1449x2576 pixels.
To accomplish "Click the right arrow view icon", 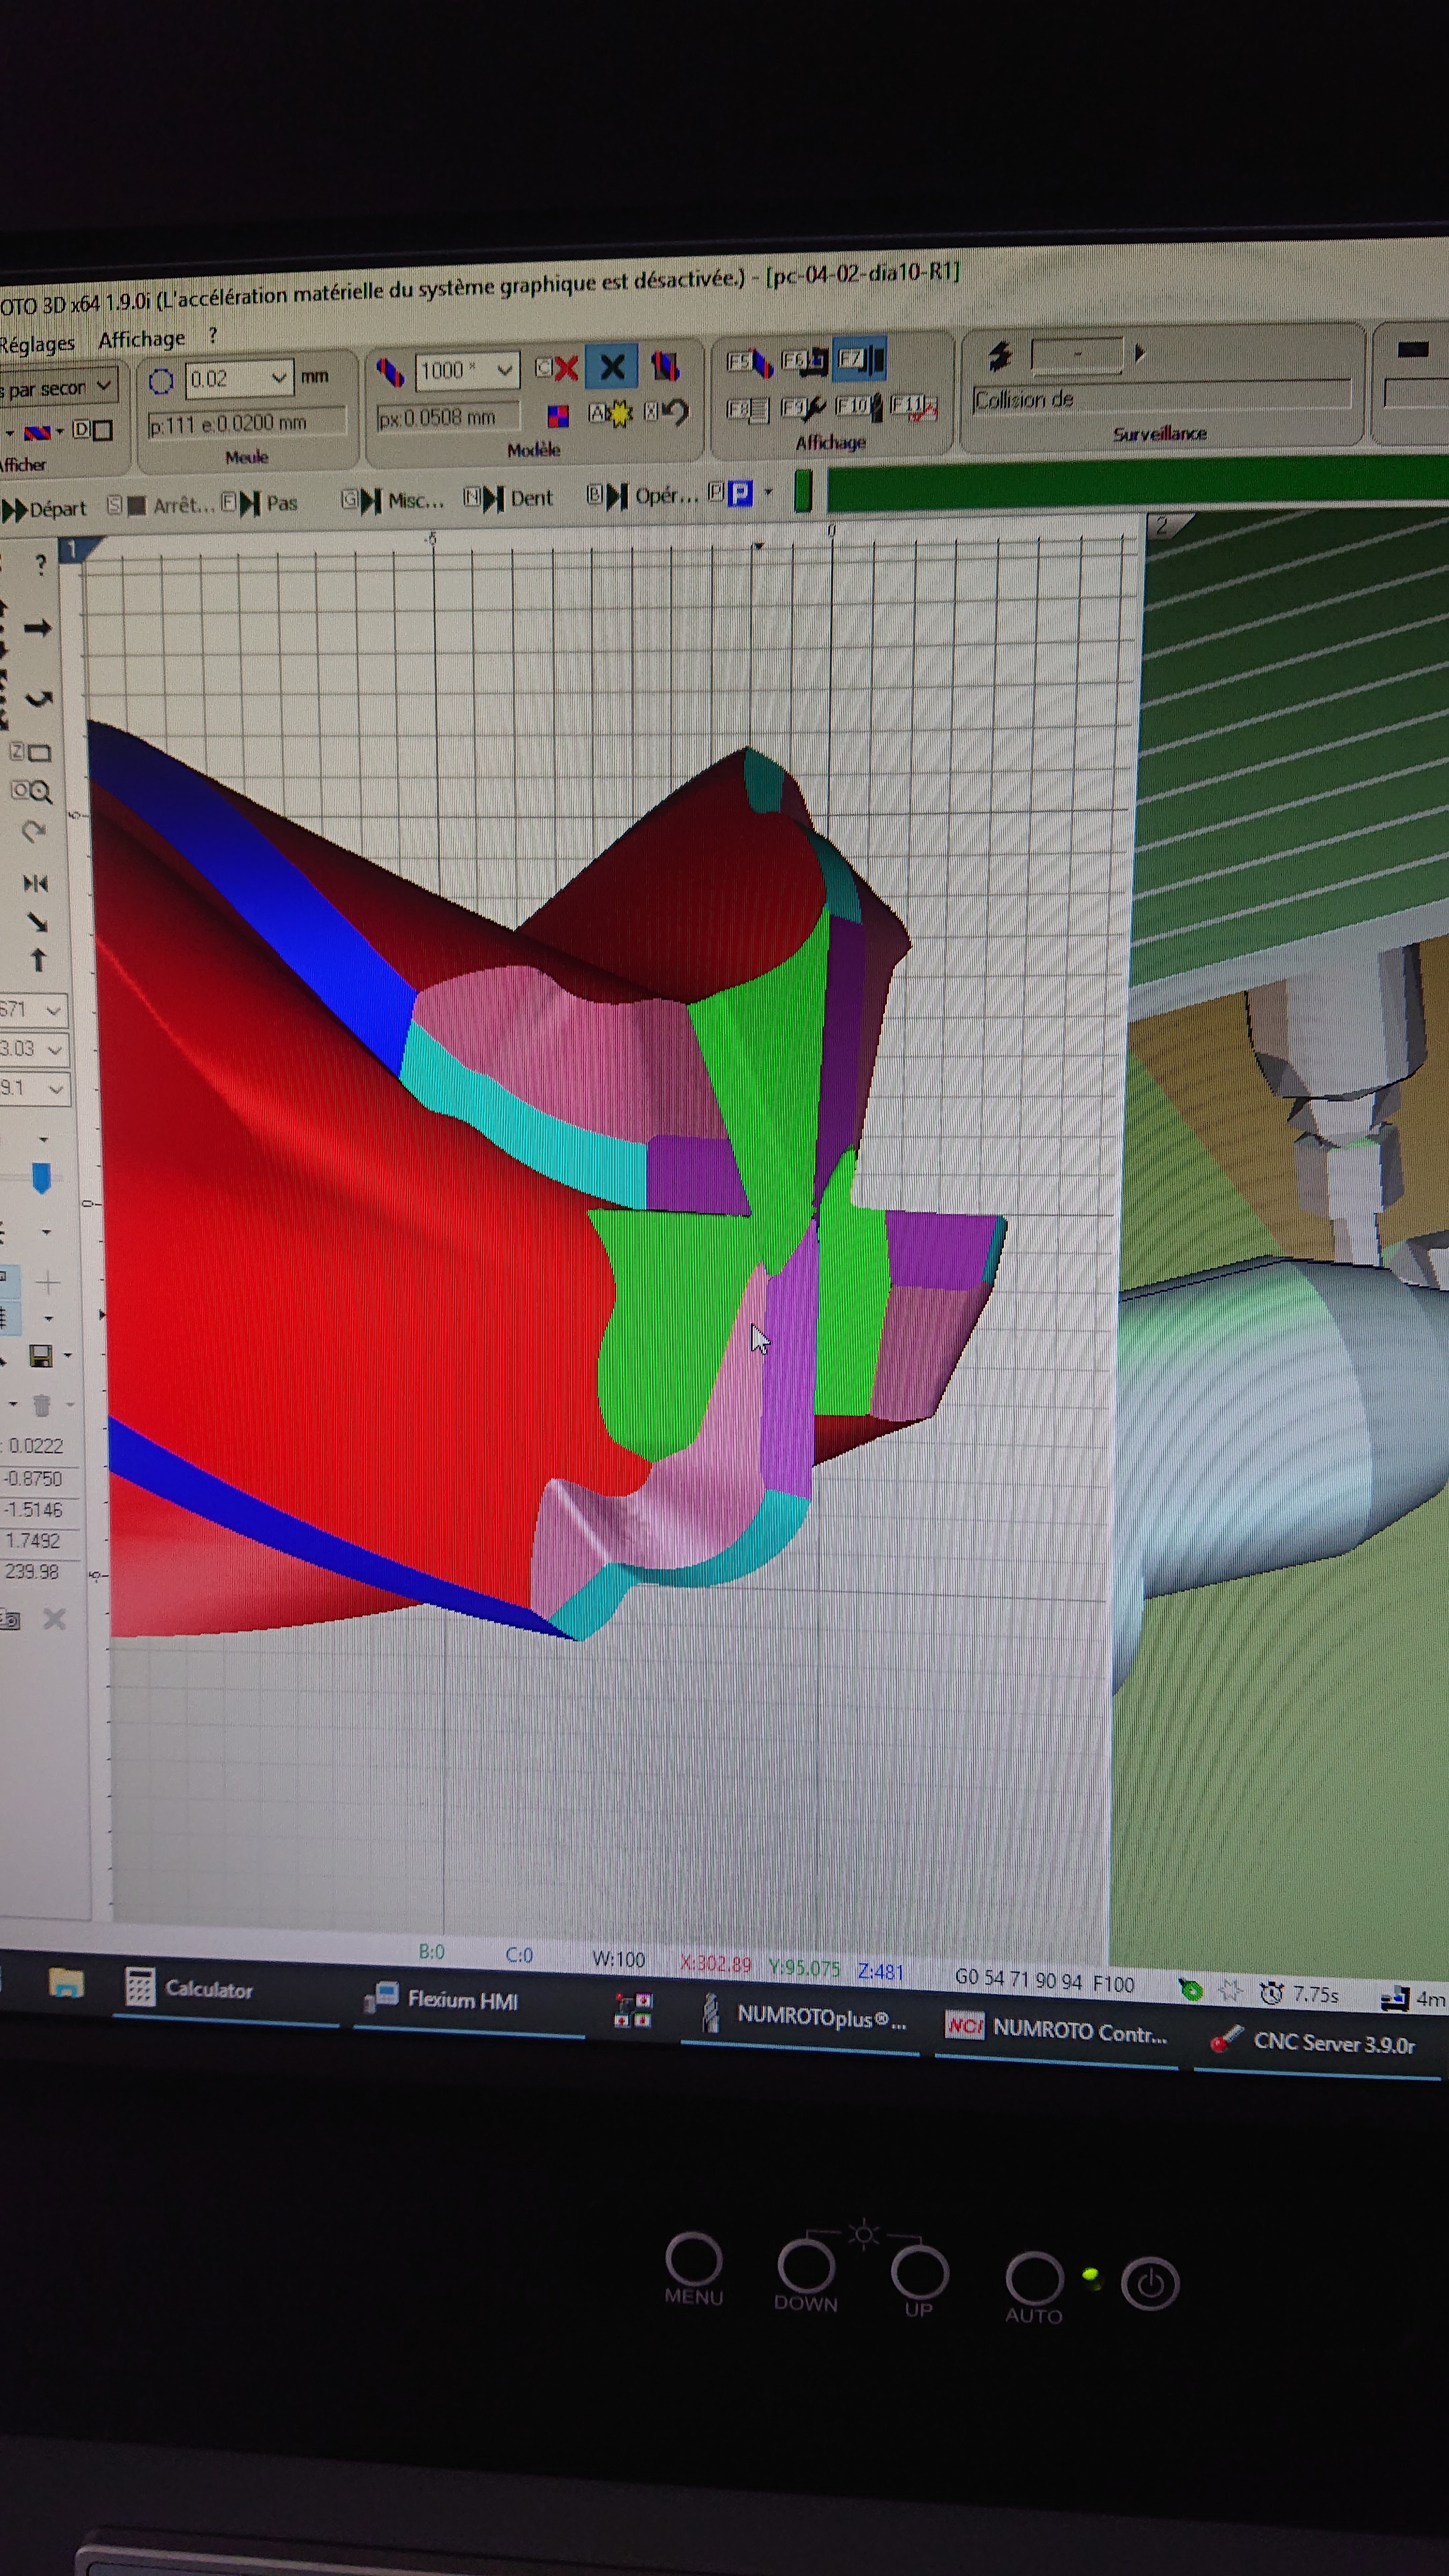I will (37, 628).
